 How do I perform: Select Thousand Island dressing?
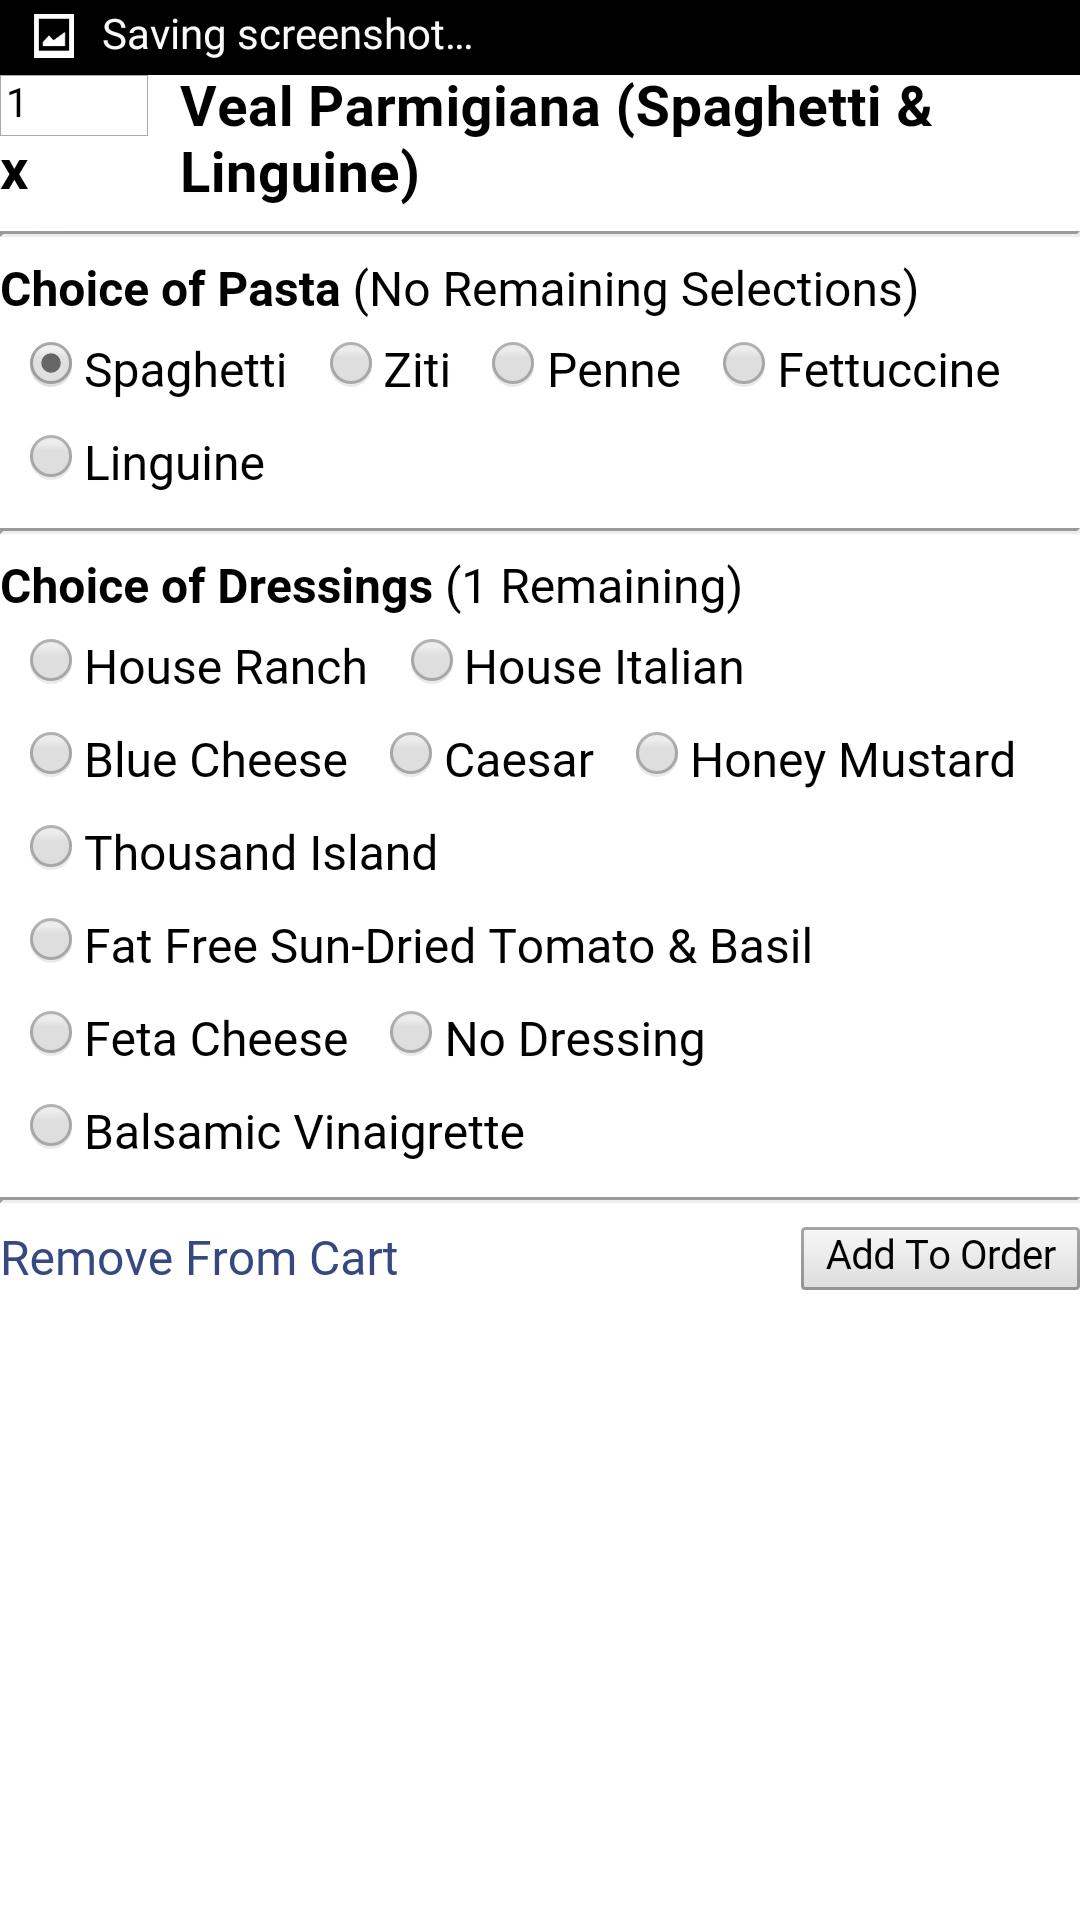pyautogui.click(x=51, y=847)
